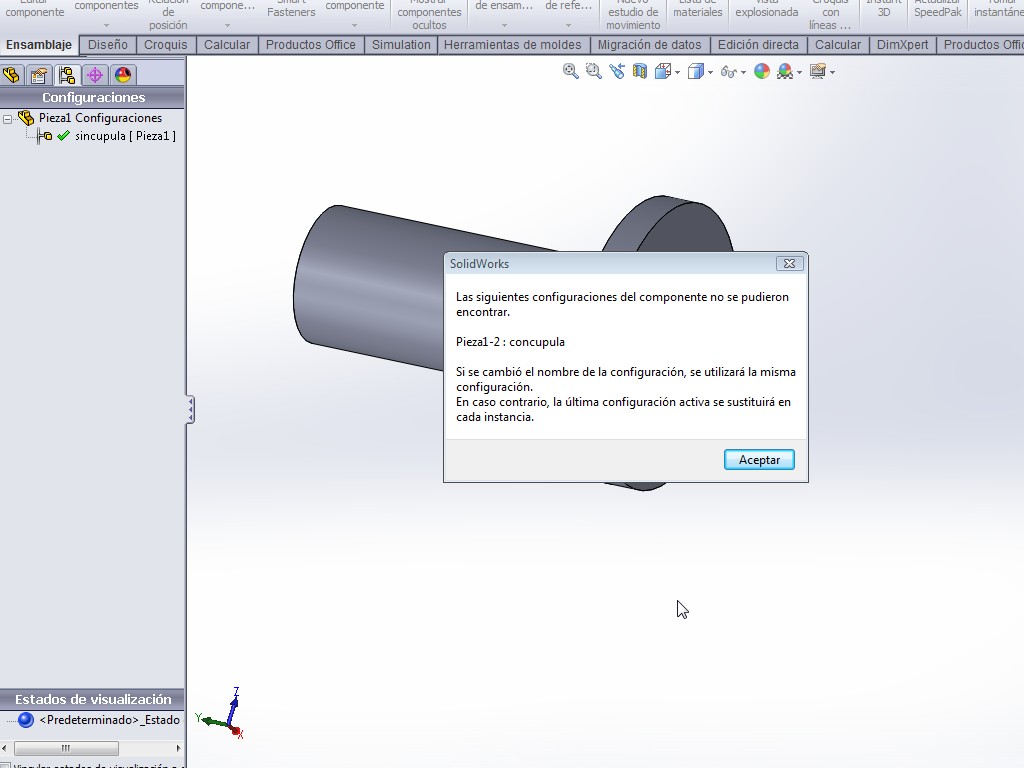Click Hide/Show Items glasses icon
Viewport: 1024px width, 768px height.
click(729, 72)
